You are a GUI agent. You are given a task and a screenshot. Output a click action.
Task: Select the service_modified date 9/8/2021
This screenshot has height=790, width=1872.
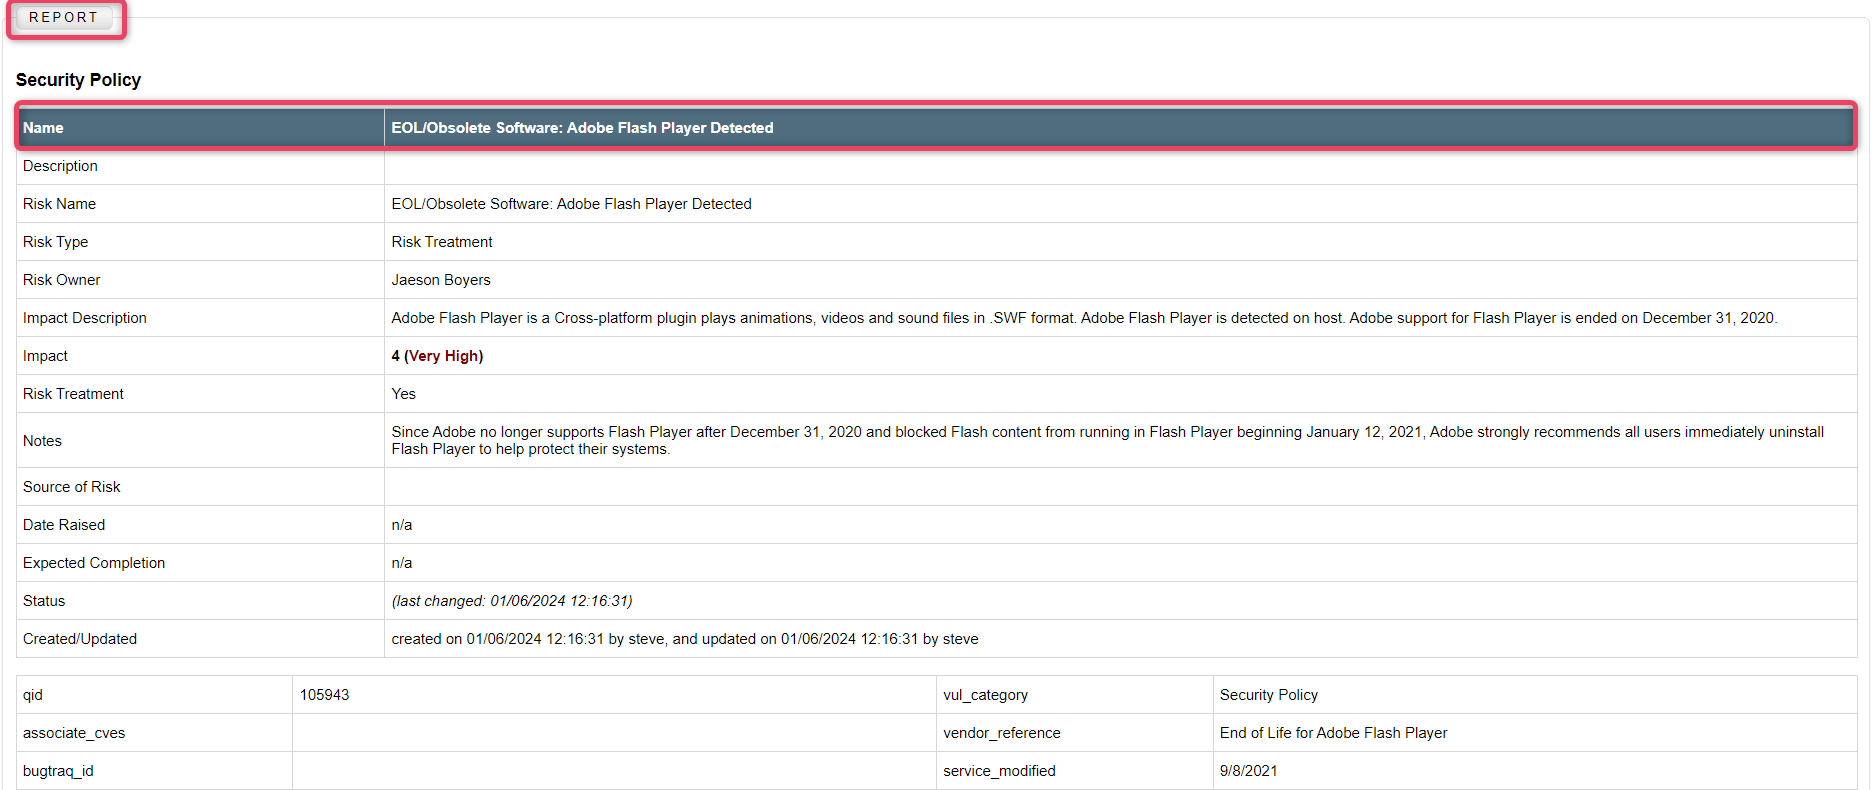pyautogui.click(x=1248, y=771)
